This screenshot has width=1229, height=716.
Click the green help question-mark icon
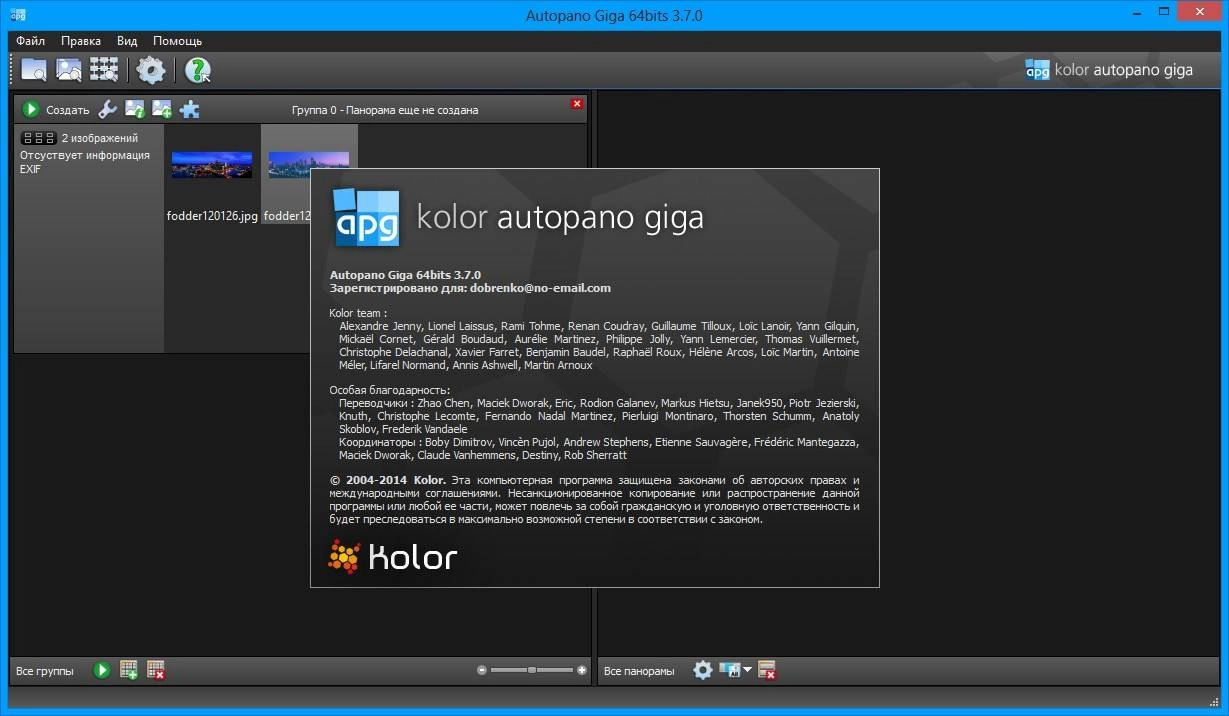pos(198,69)
